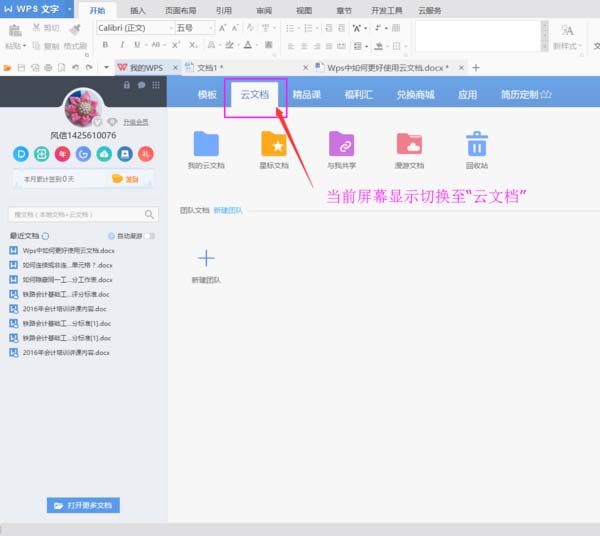Click the Print icon in quick toolbar
The width and height of the screenshot is (600, 536).
[x=48, y=68]
